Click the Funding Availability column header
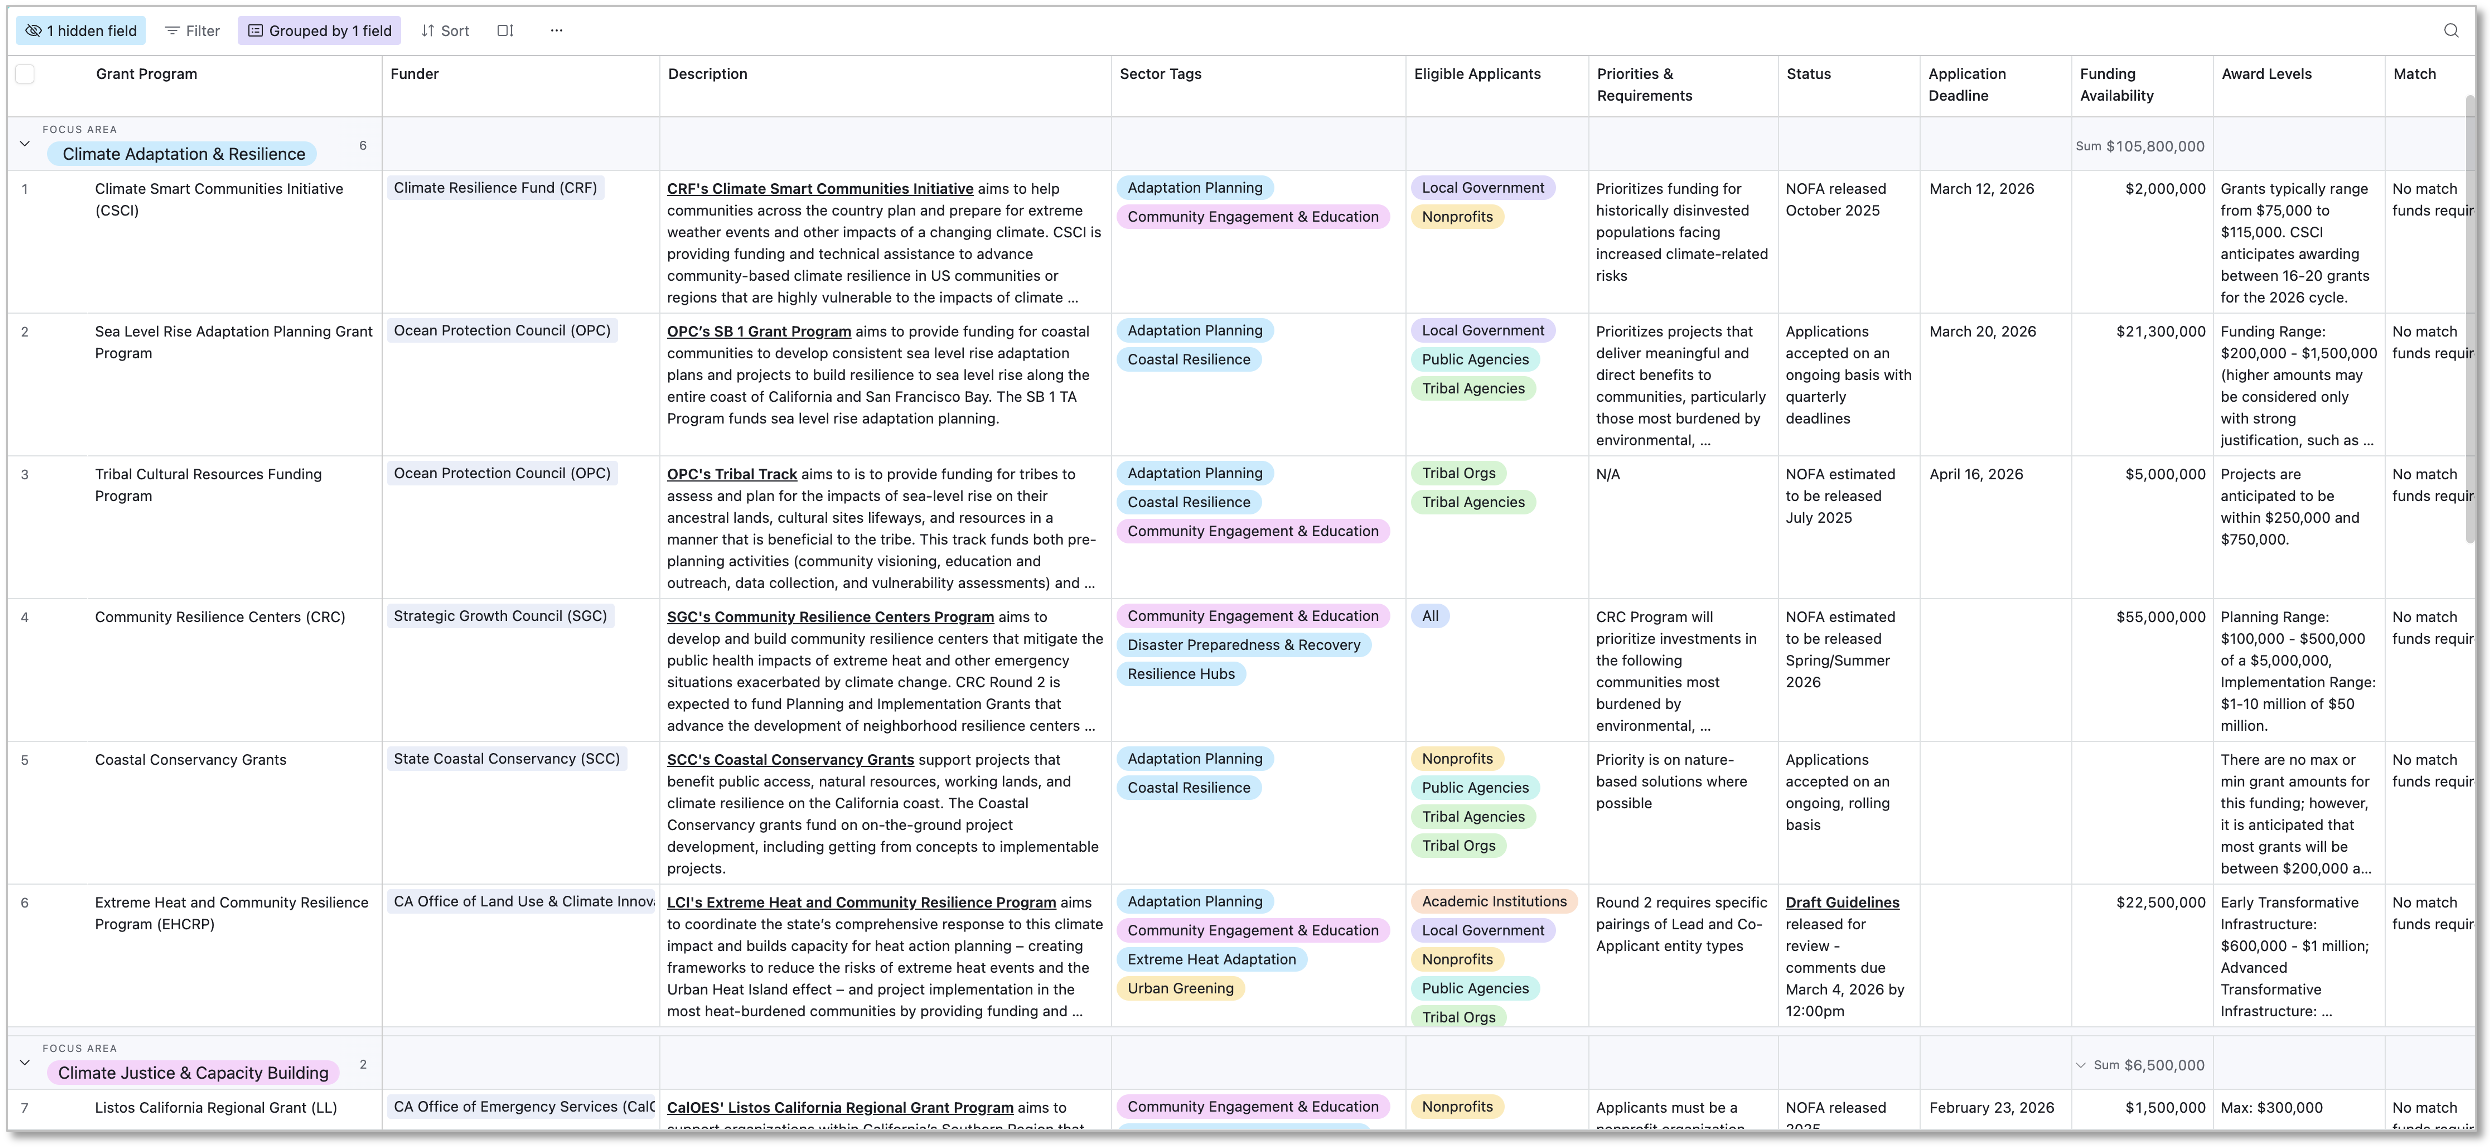The width and height of the screenshot is (2490, 1148). 2116,85
